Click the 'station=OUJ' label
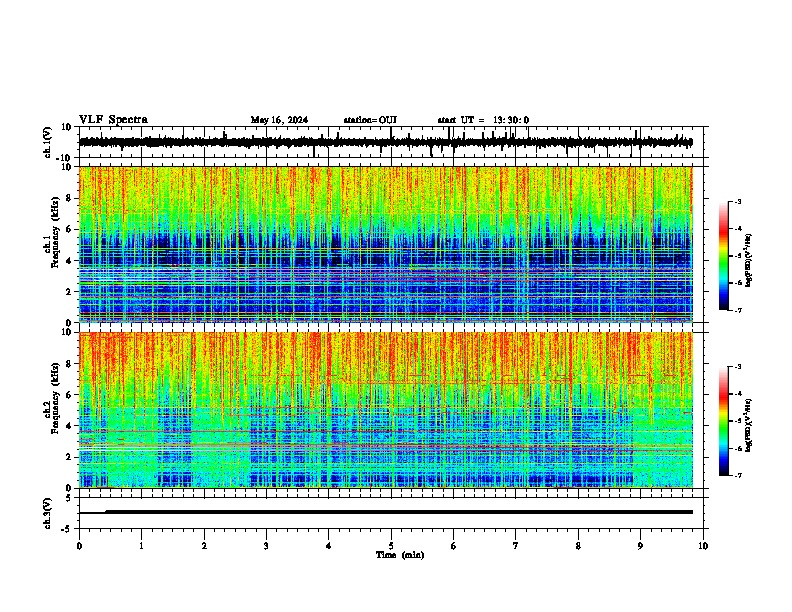792x612 pixels. pyautogui.click(x=370, y=120)
